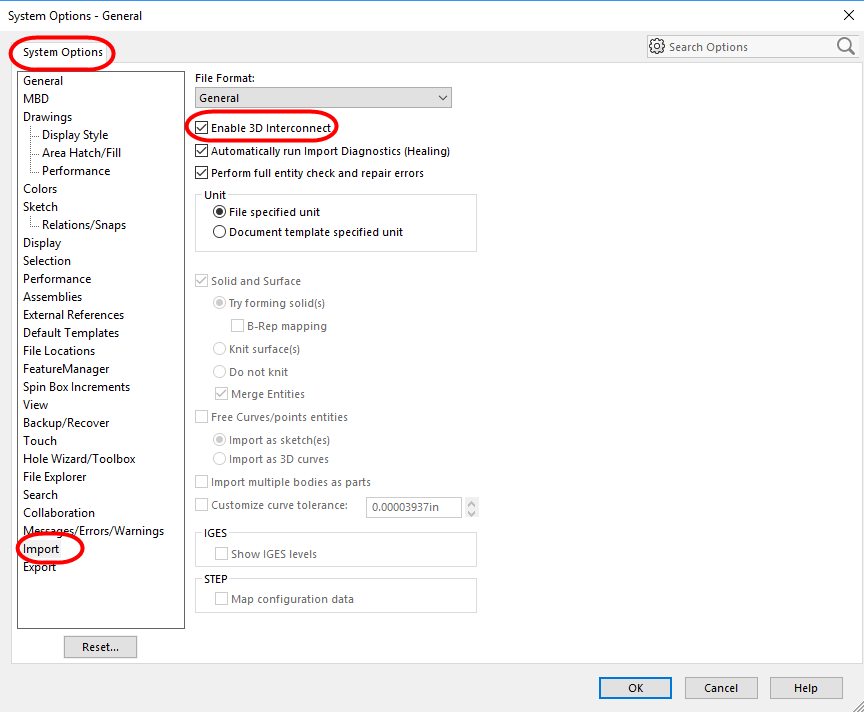Open the File Format dropdown
This screenshot has height=712, width=864.
coord(323,98)
